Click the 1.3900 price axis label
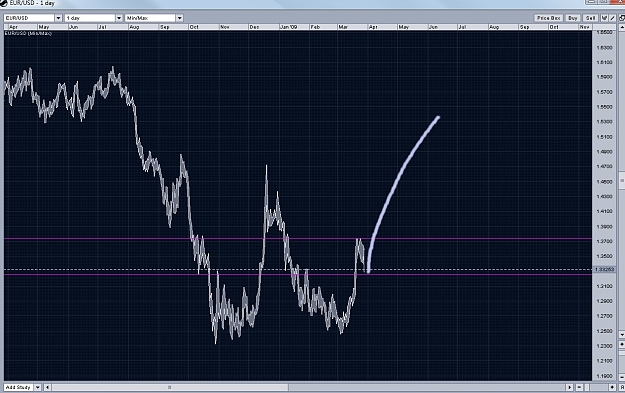The image size is (625, 393). pos(604,226)
